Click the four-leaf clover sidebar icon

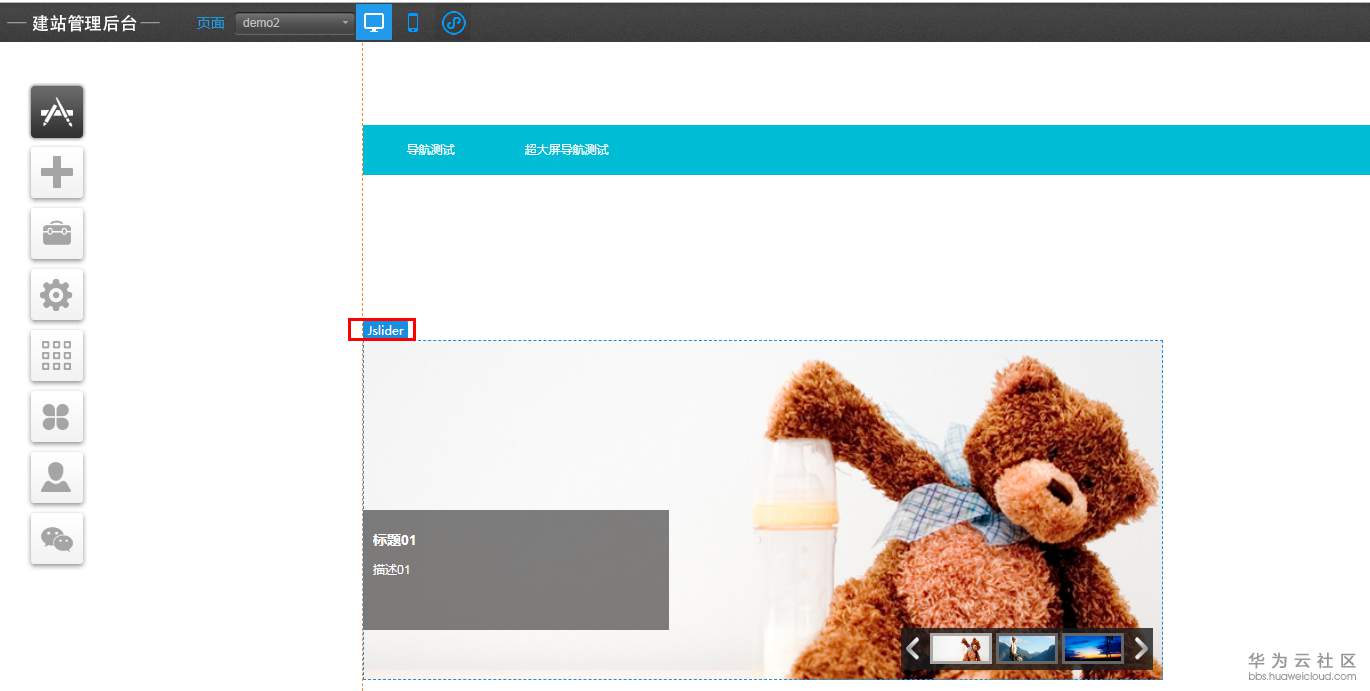57,416
